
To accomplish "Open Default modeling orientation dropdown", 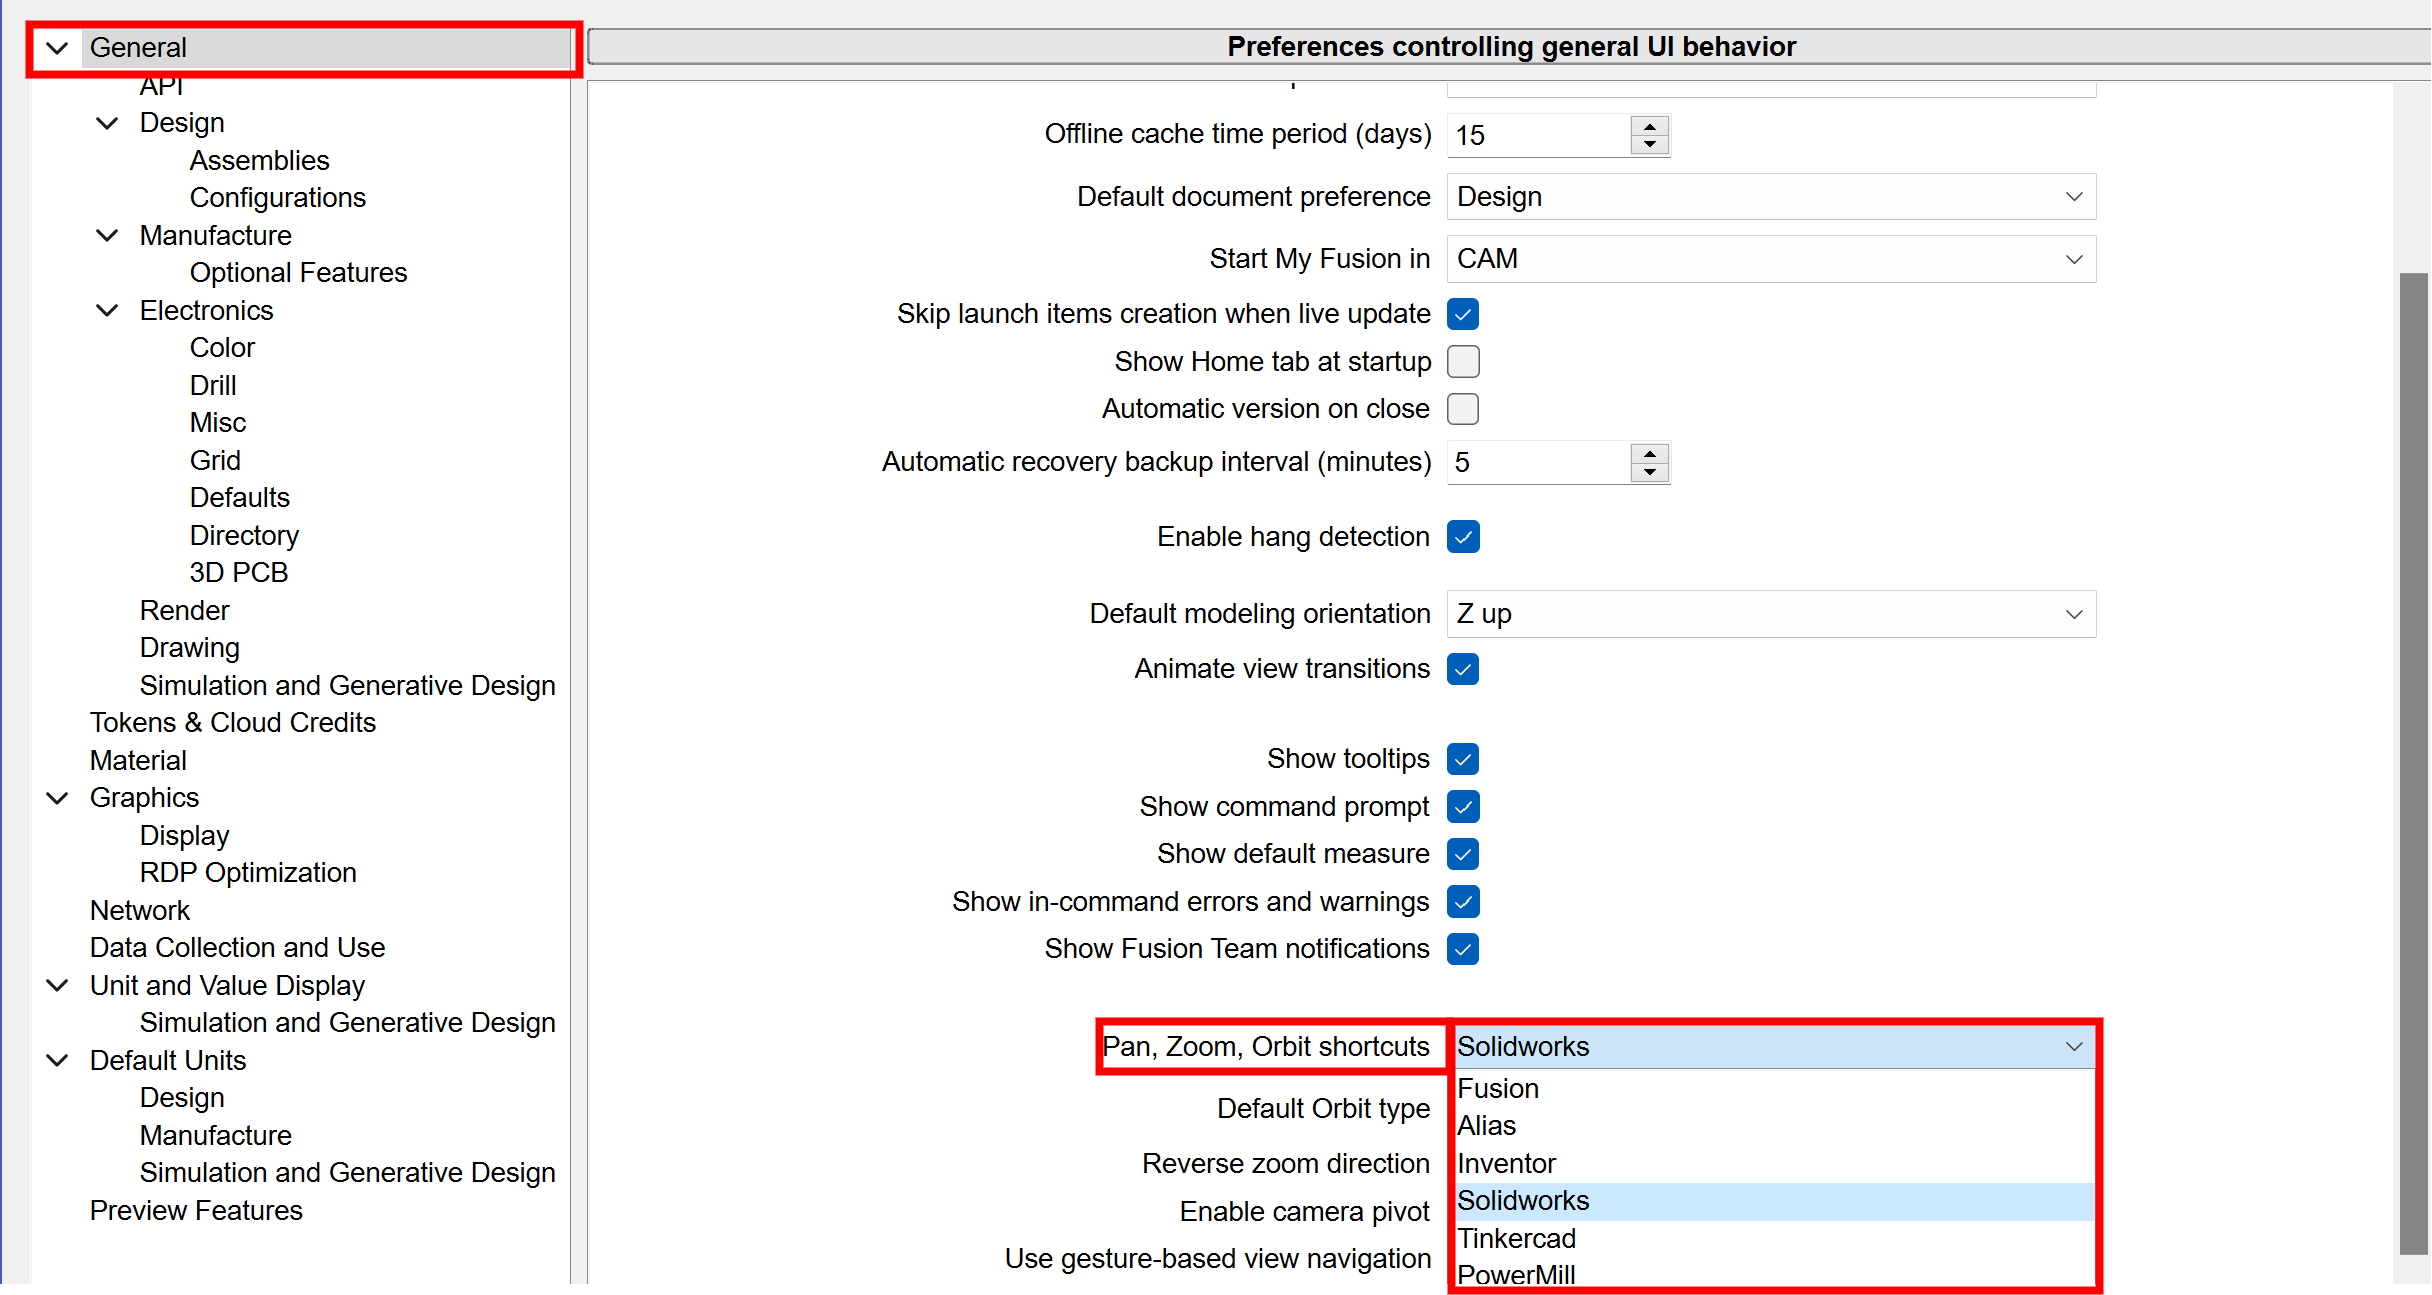I will [1770, 614].
